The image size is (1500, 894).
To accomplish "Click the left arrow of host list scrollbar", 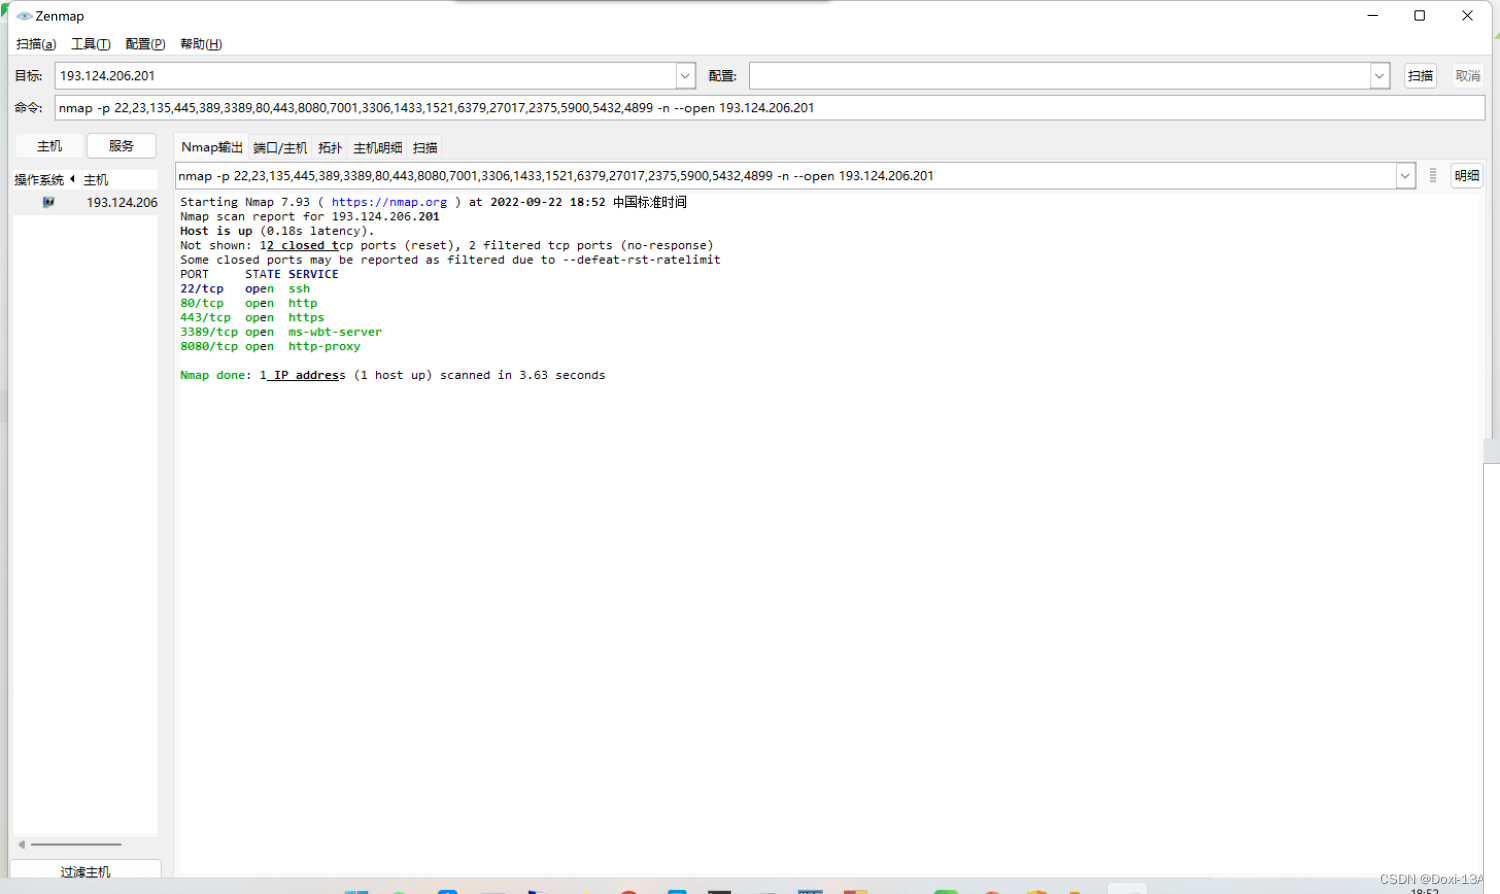I will tap(21, 844).
